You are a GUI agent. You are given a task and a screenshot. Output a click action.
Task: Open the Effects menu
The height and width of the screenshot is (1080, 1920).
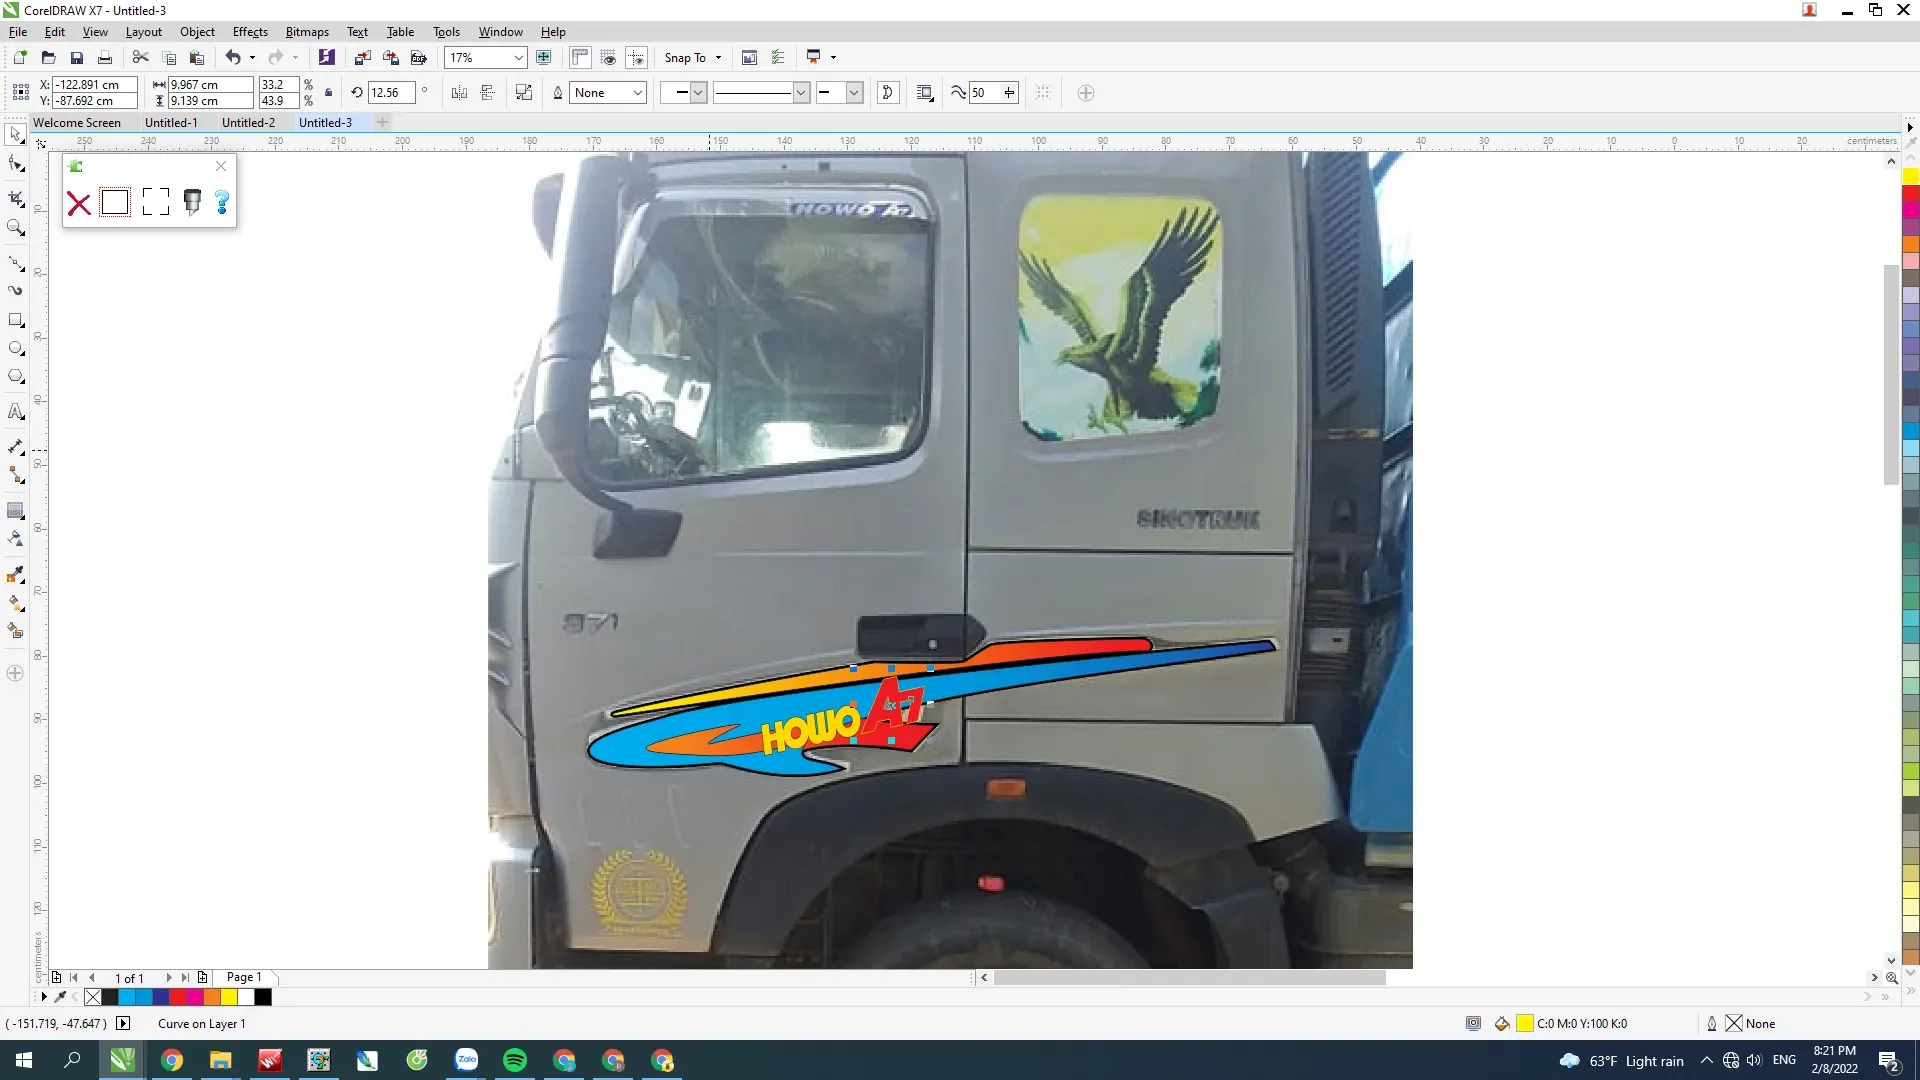click(x=250, y=32)
